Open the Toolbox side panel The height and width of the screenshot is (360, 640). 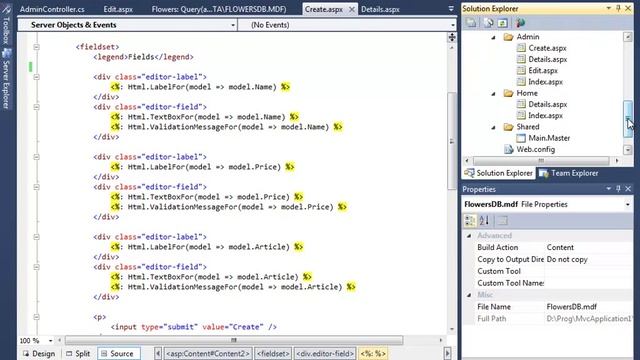click(6, 25)
